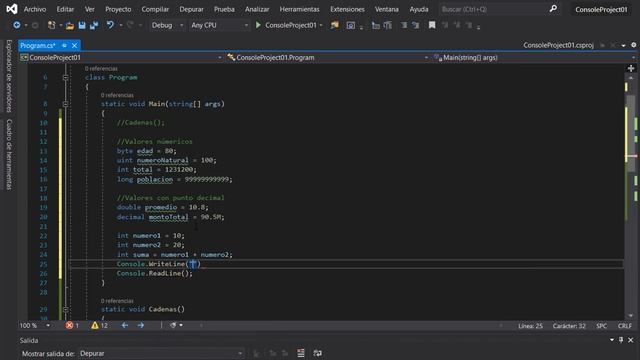The width and height of the screenshot is (640, 360).
Task: Click the Visual Studio logo icon
Action: pos(12,9)
